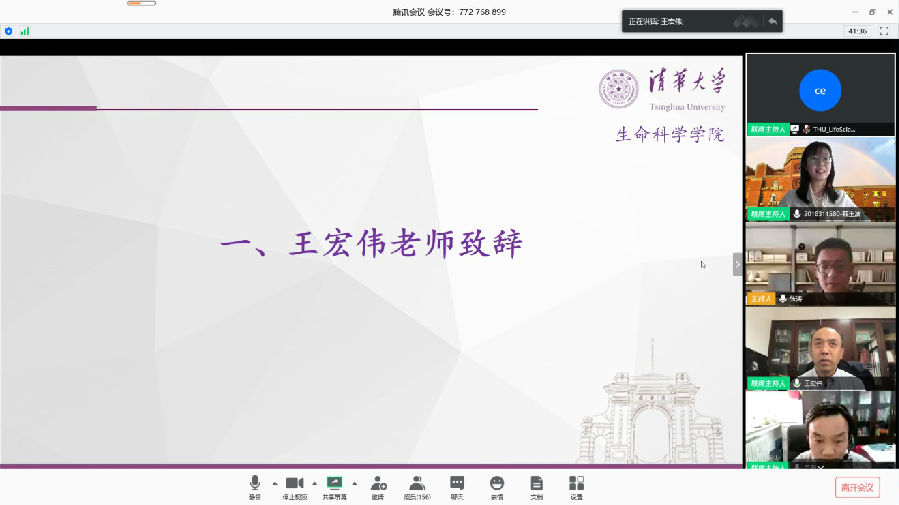Open the members list (196)
This screenshot has width=899, height=505.
416,486
